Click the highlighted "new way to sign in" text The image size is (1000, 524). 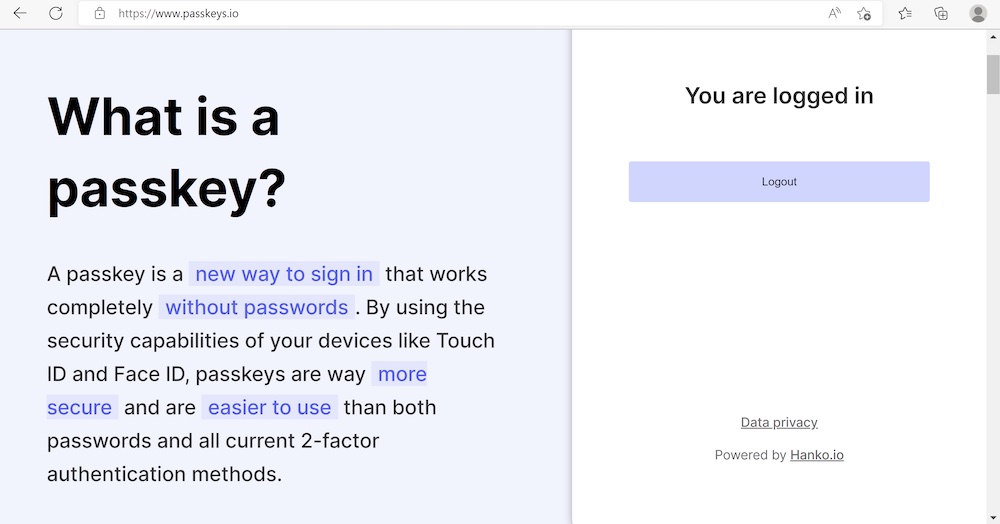[284, 274]
